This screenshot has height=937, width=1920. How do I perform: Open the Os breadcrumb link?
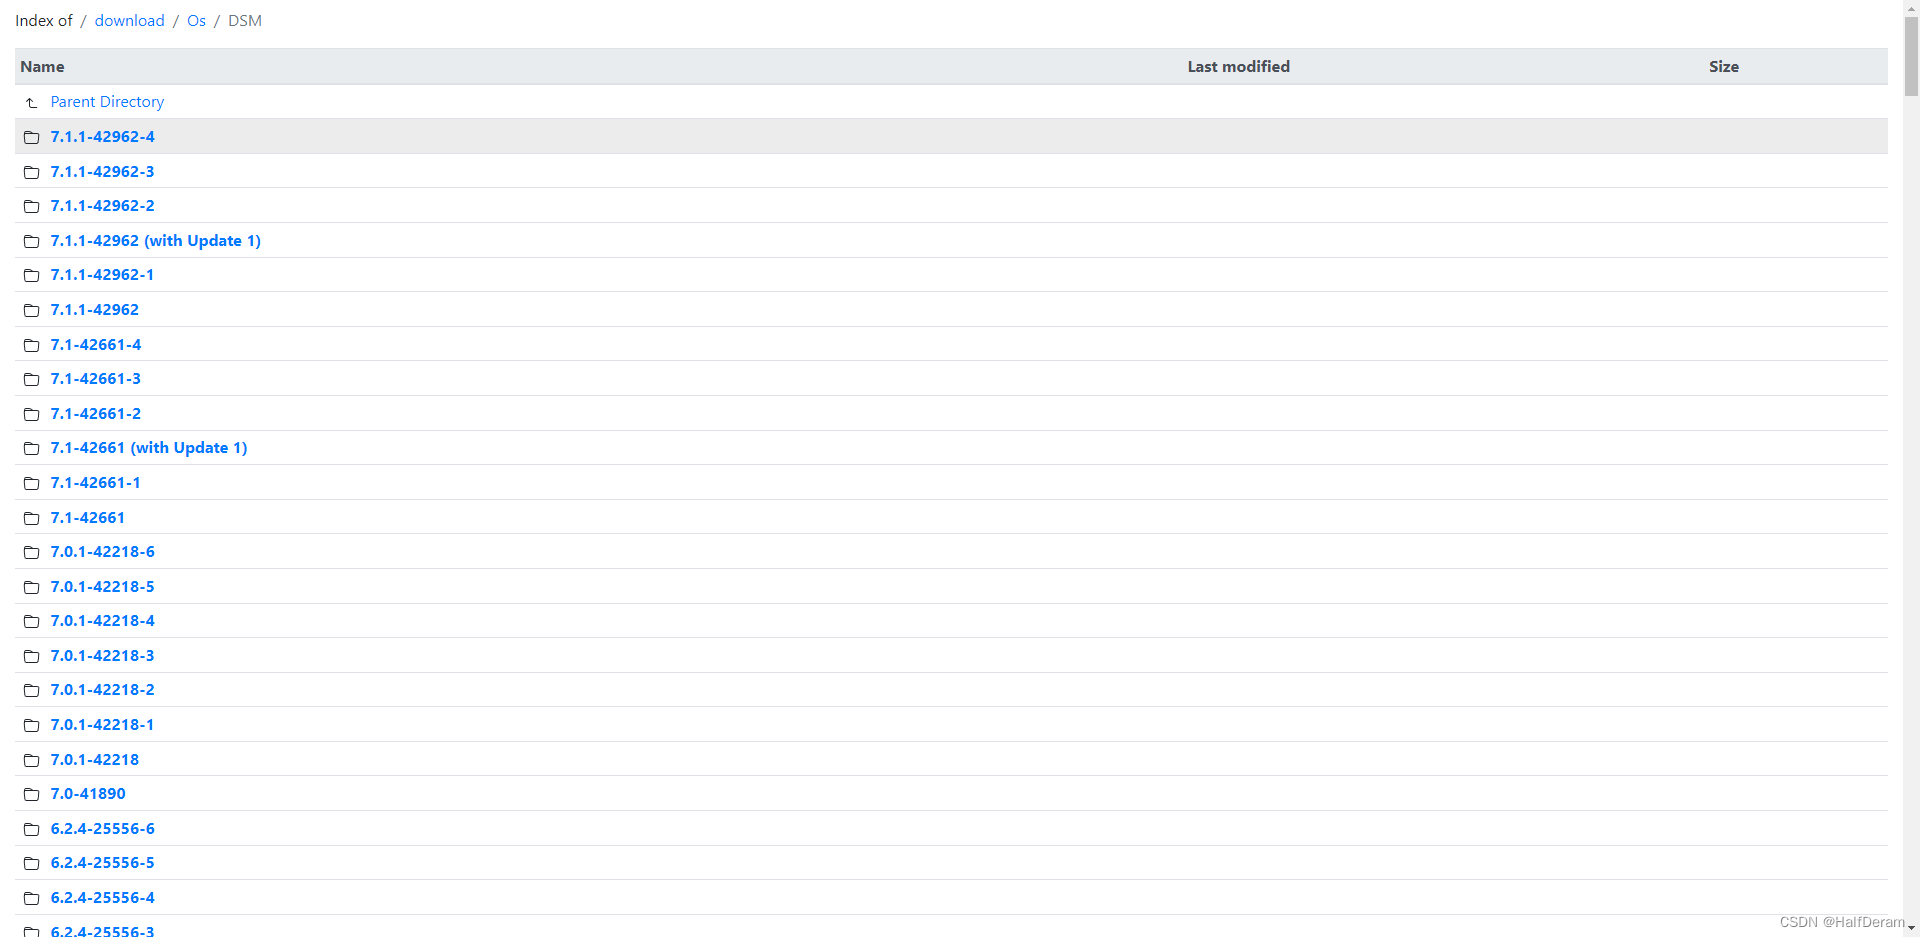point(196,21)
